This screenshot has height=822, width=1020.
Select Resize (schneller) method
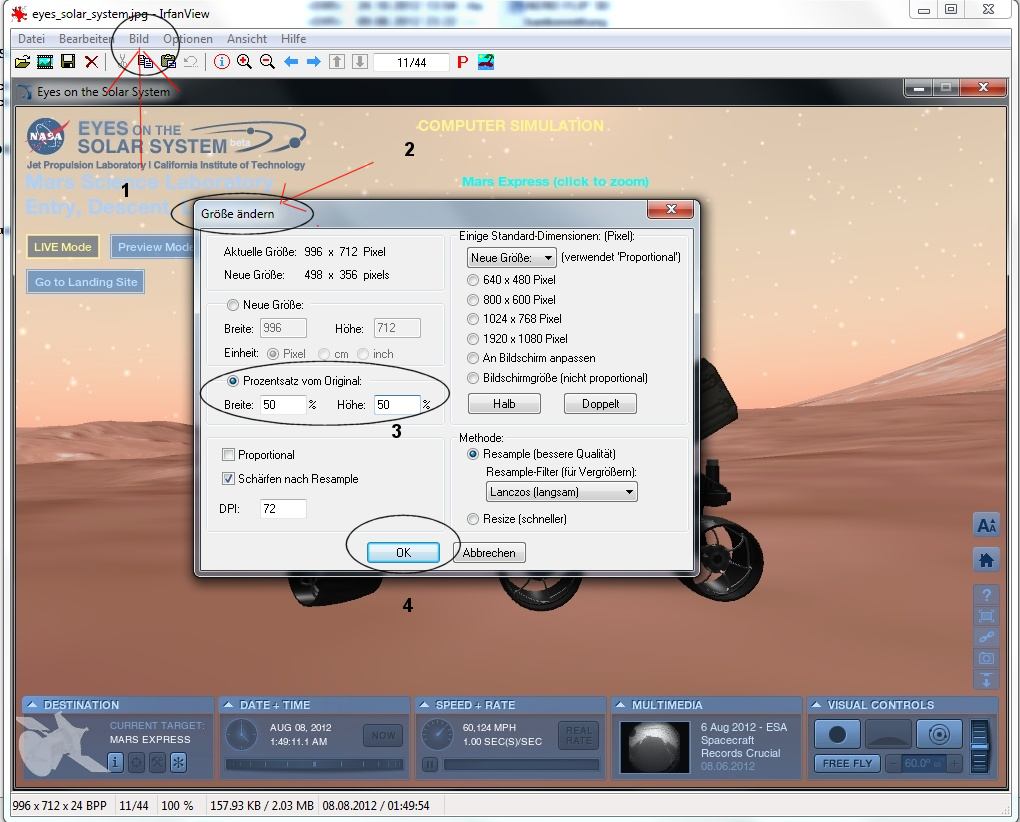tap(473, 519)
